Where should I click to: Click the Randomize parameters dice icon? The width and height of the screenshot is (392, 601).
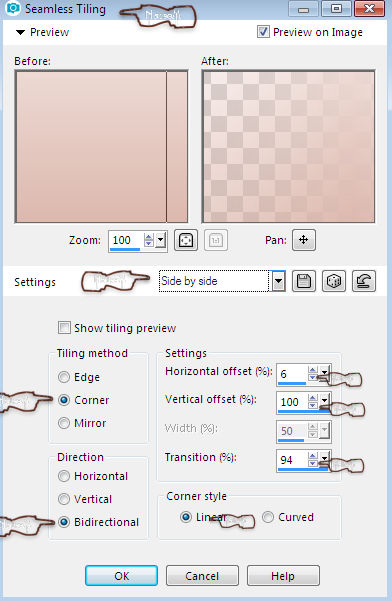coord(334,281)
